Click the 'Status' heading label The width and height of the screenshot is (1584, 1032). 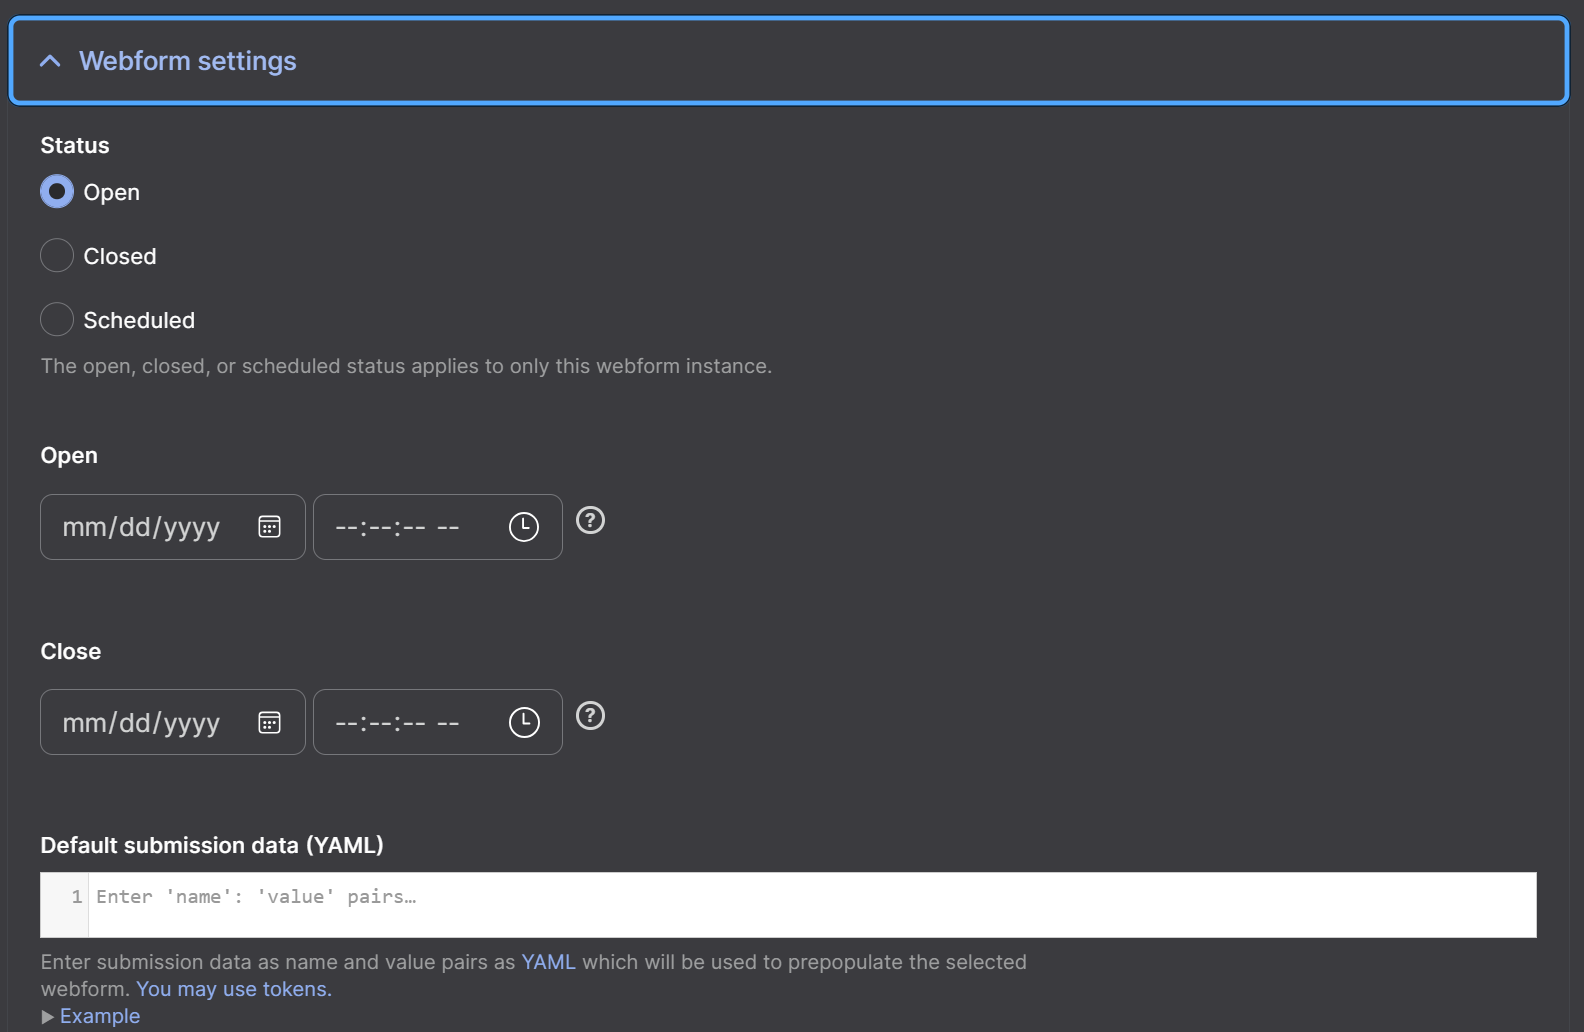click(x=75, y=145)
